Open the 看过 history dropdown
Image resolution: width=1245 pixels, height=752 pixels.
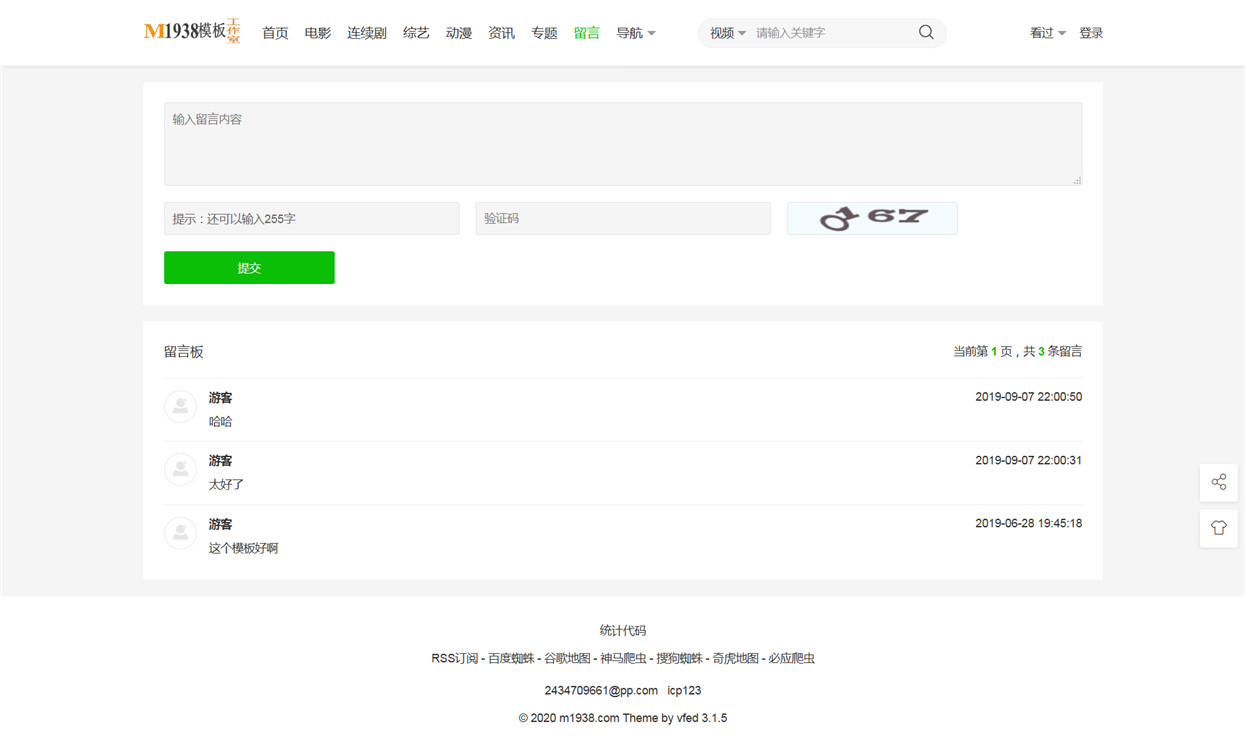(x=1048, y=33)
